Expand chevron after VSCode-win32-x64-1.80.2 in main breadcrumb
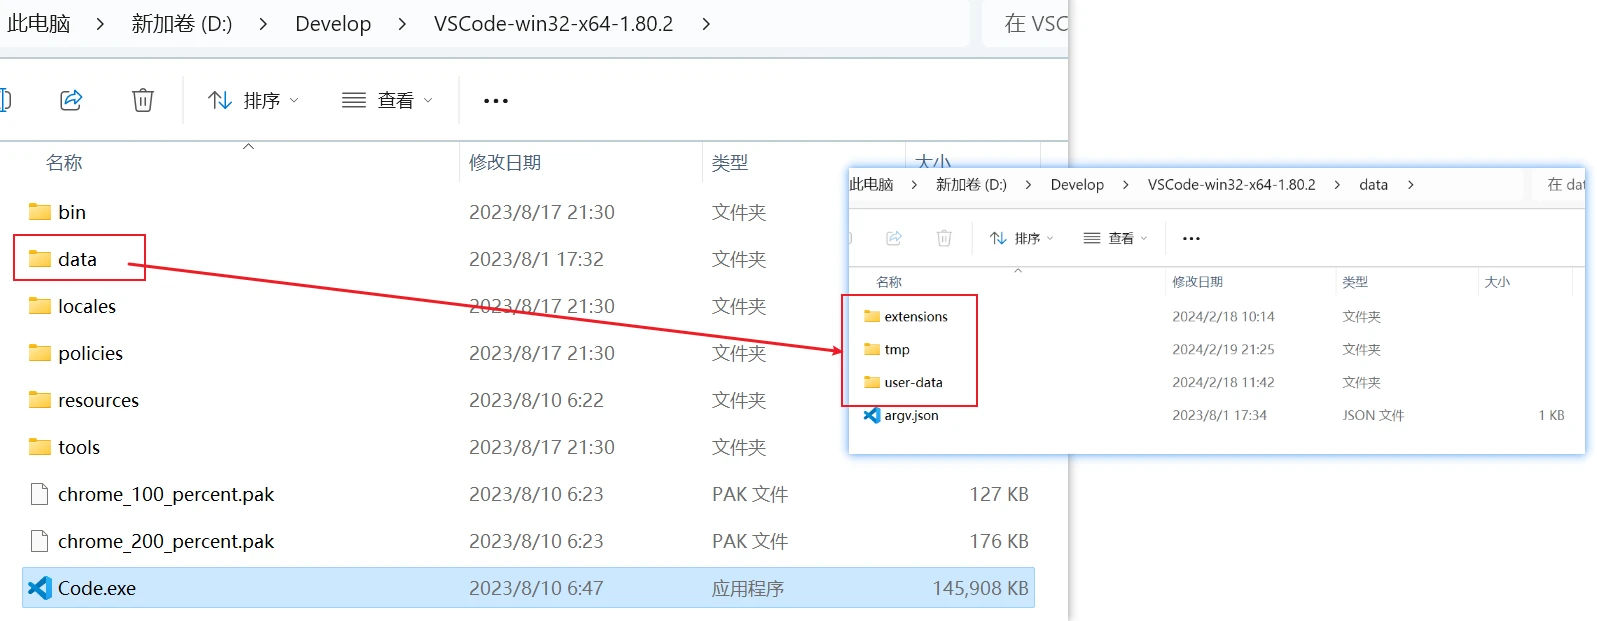Viewport: 1597px width, 621px height. click(x=706, y=24)
